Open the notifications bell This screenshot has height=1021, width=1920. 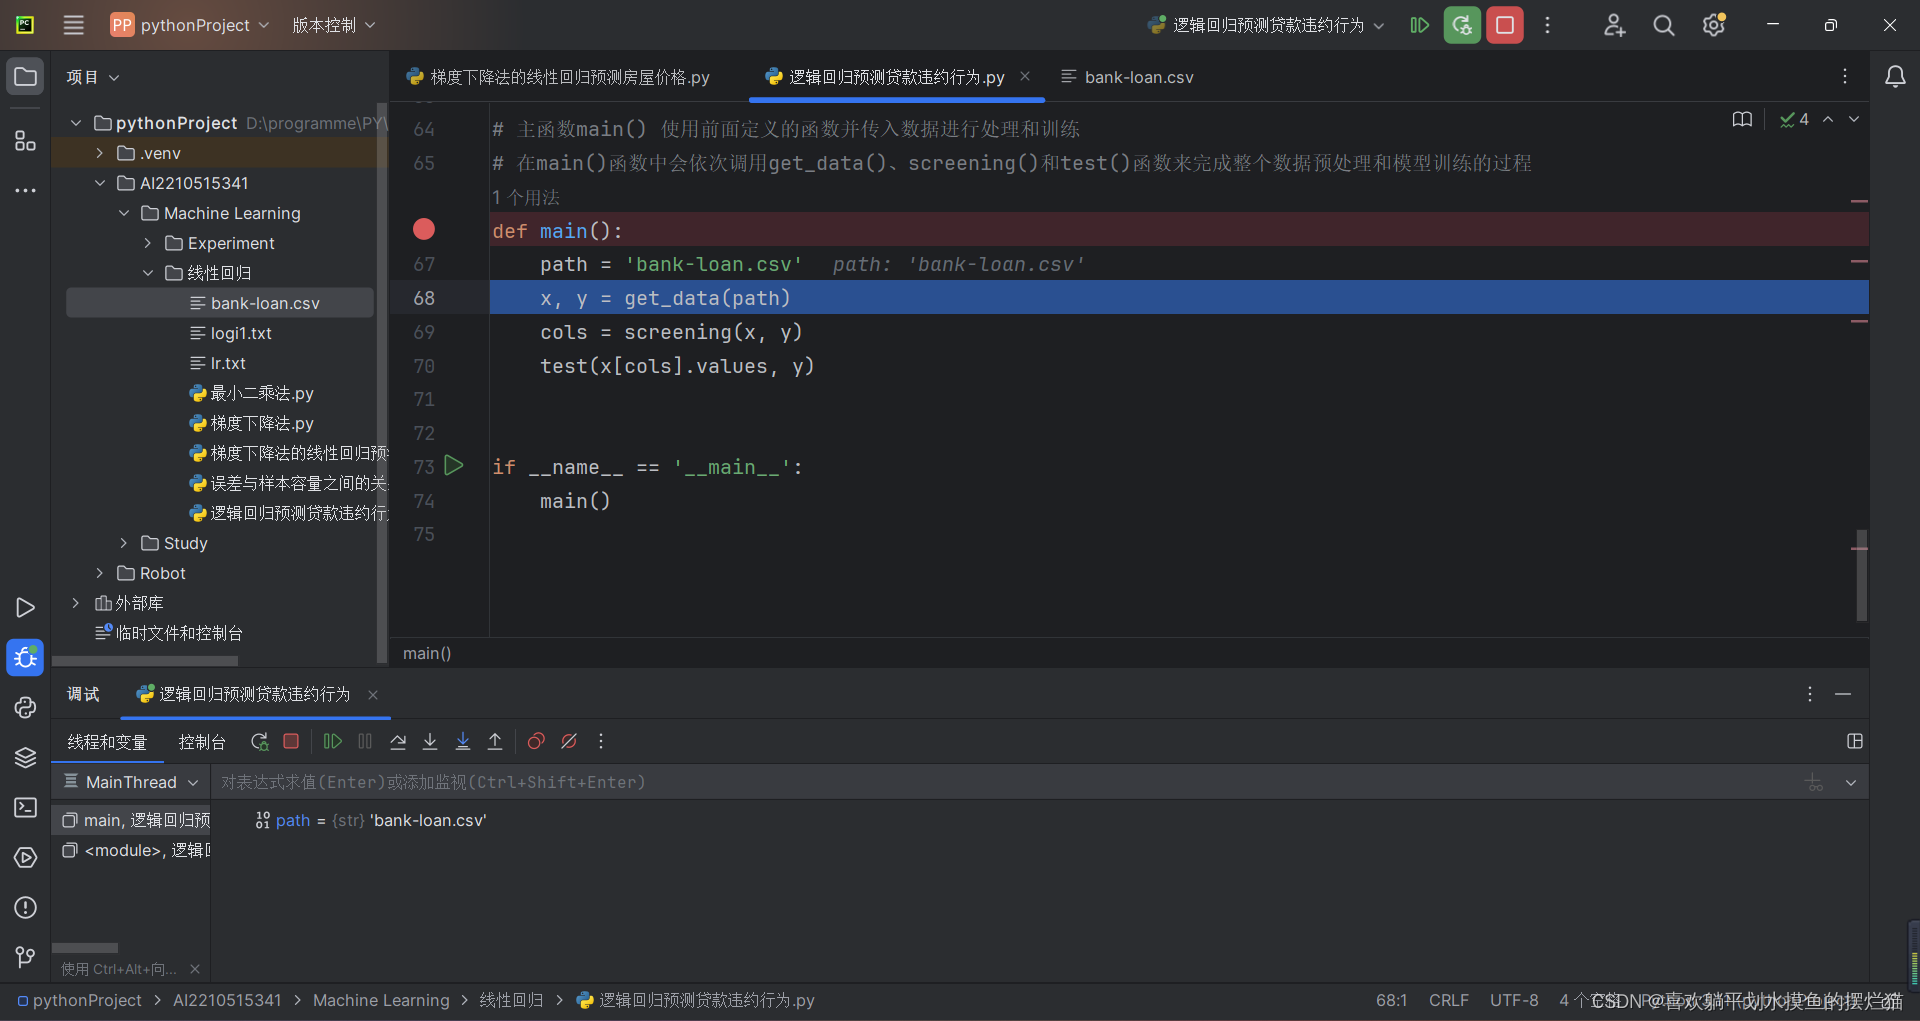pyautogui.click(x=1895, y=77)
